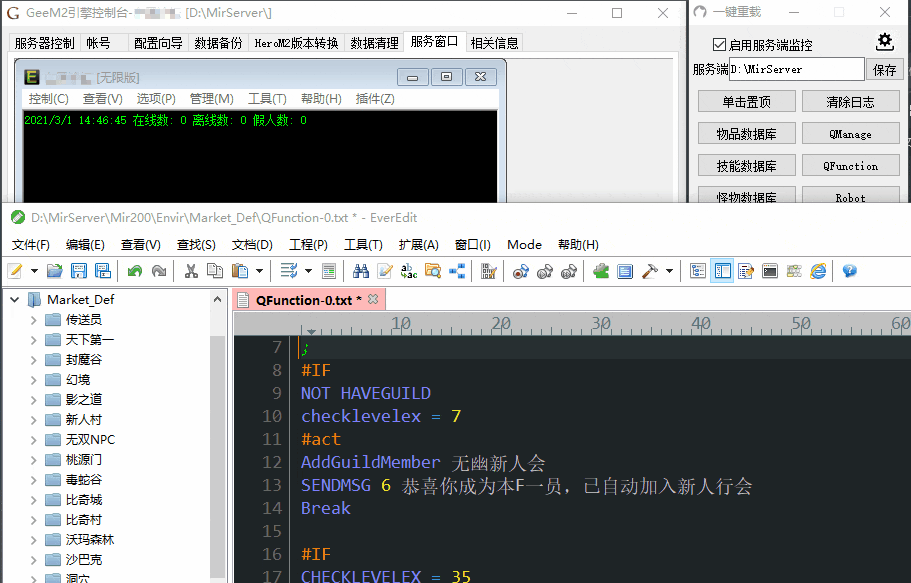Toggle 启用服务端监控 checkbox
This screenshot has height=583, width=911.
719,45
